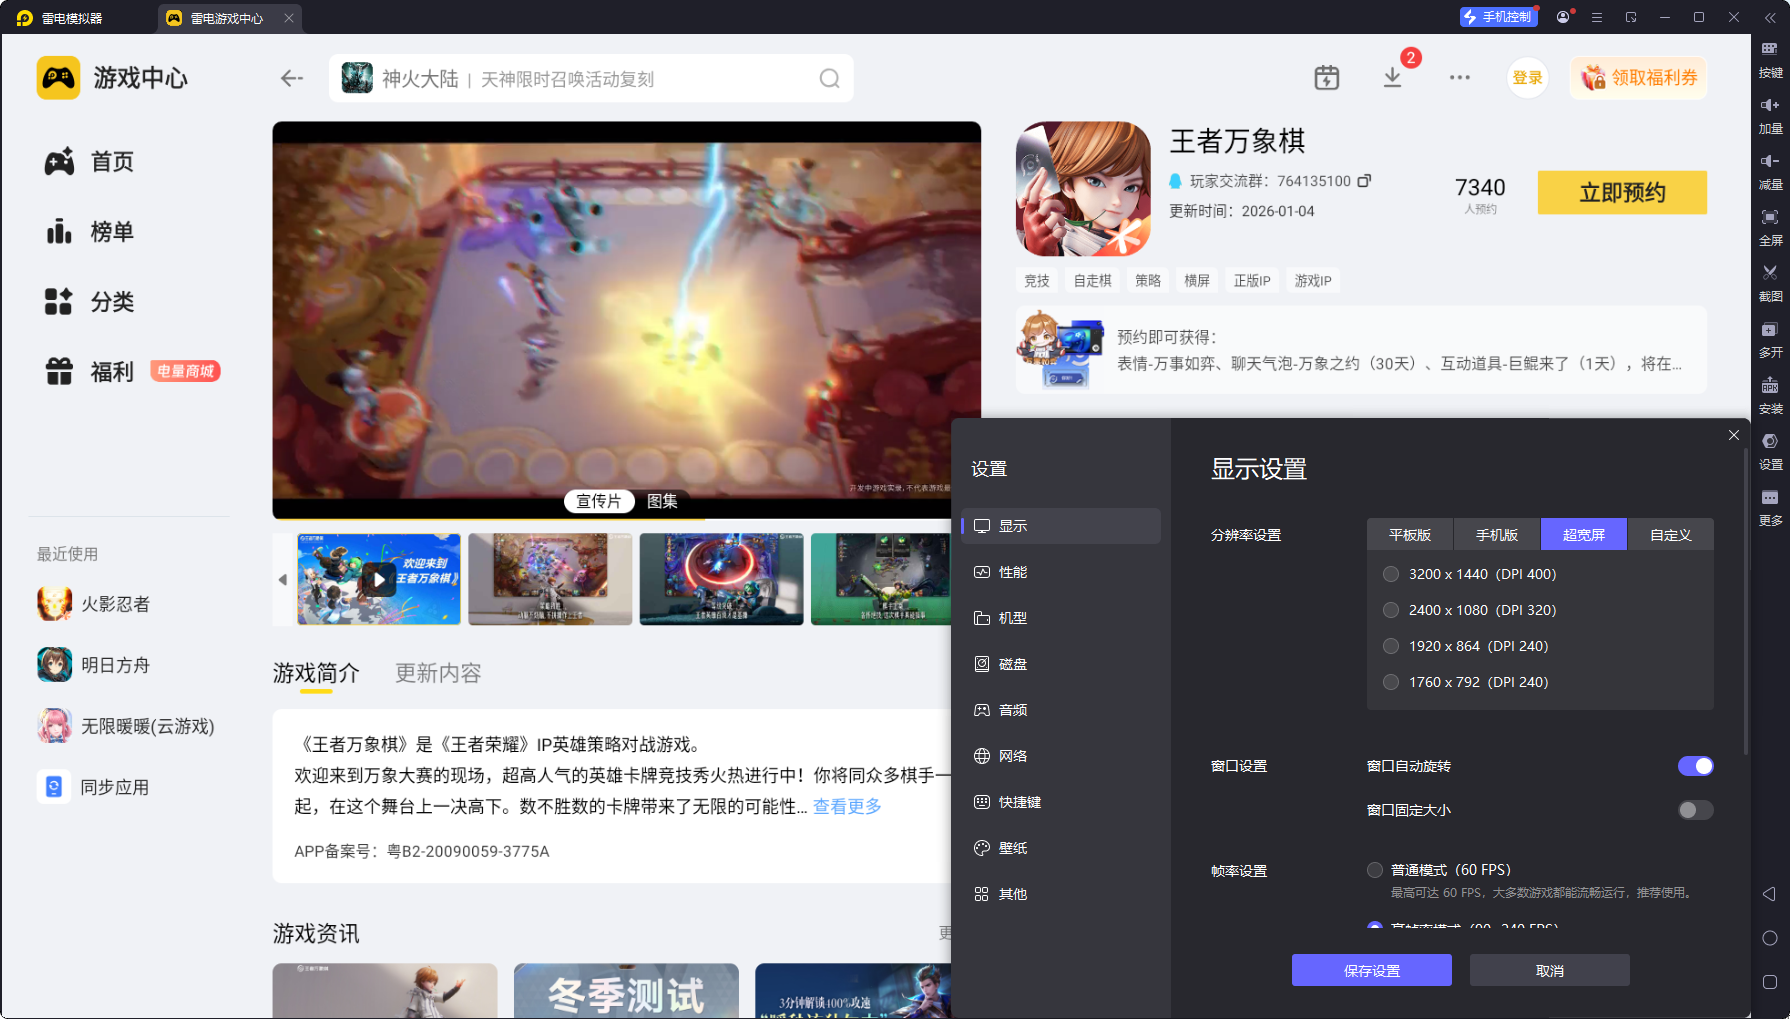The width and height of the screenshot is (1790, 1019).
Task: Click the 立即预约 reservation button
Action: tap(1621, 192)
